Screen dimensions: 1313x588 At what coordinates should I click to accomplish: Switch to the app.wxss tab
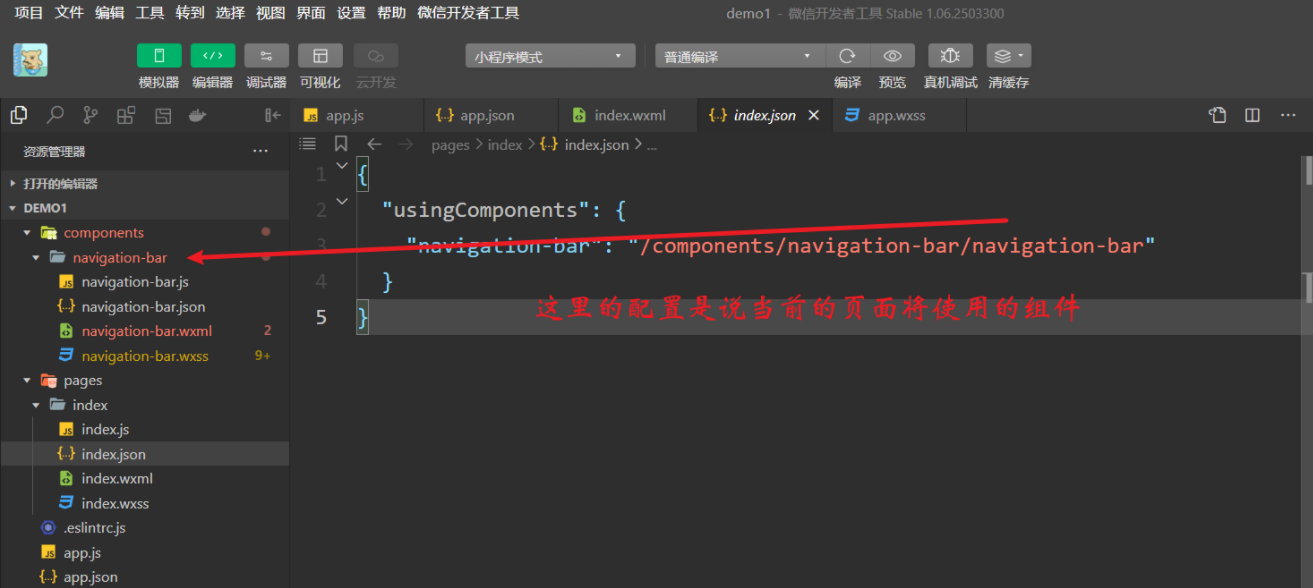click(899, 115)
